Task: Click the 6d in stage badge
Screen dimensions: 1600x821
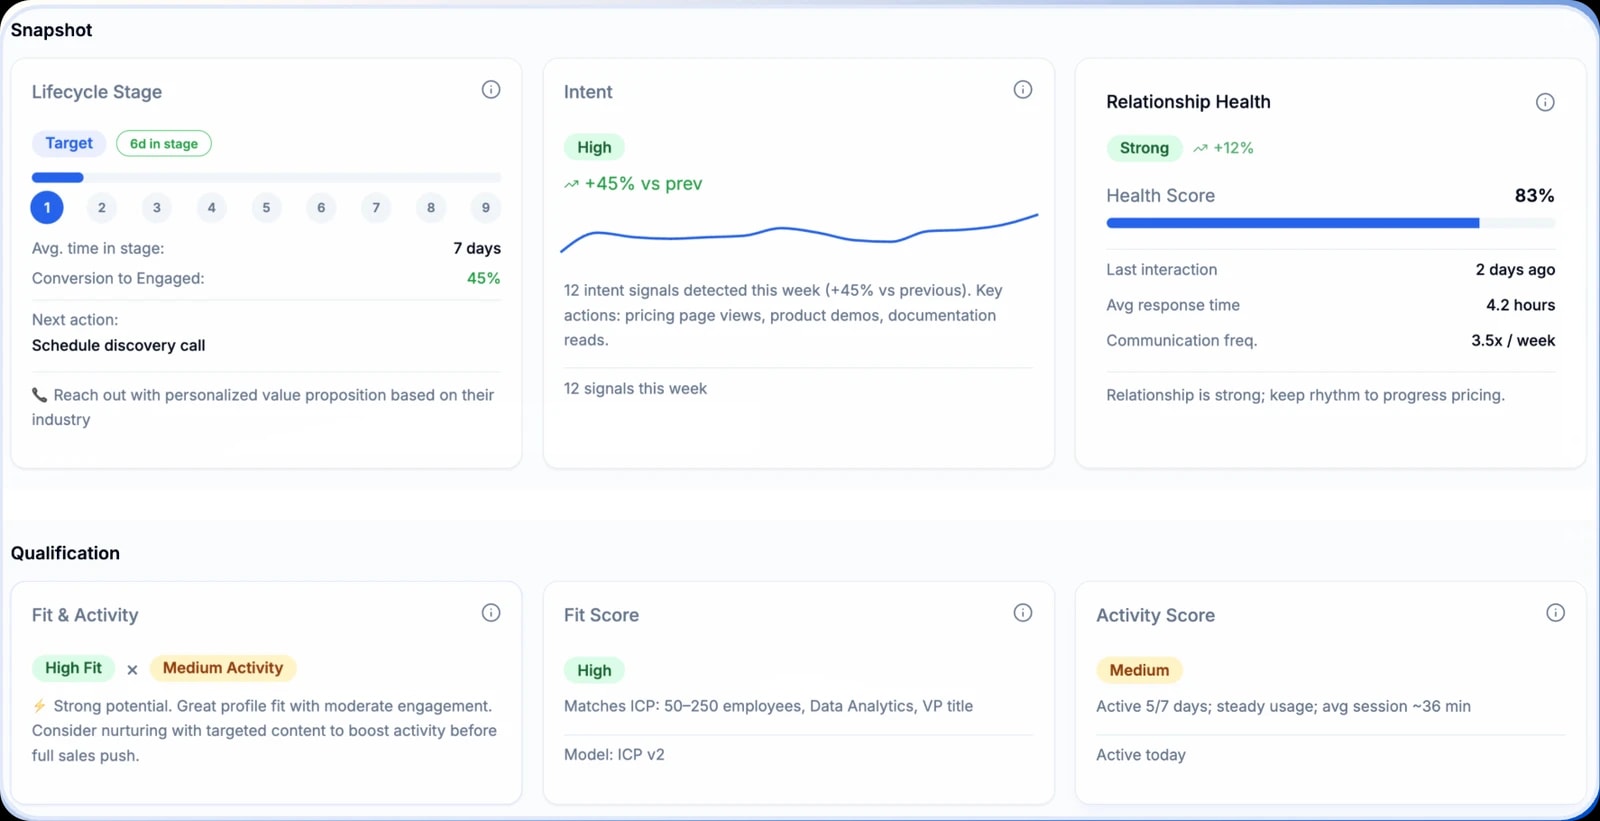Action: [164, 143]
